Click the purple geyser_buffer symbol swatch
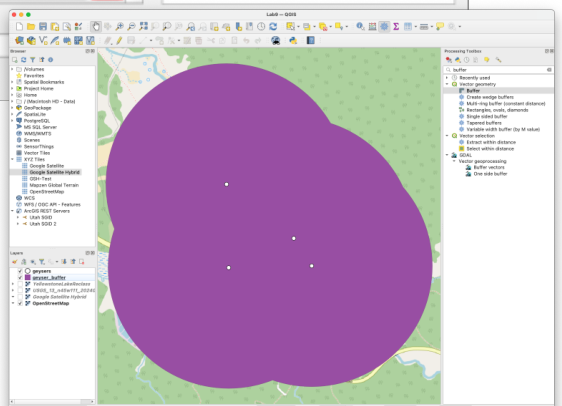Image resolution: width=562 pixels, height=406 pixels. (x=28, y=277)
